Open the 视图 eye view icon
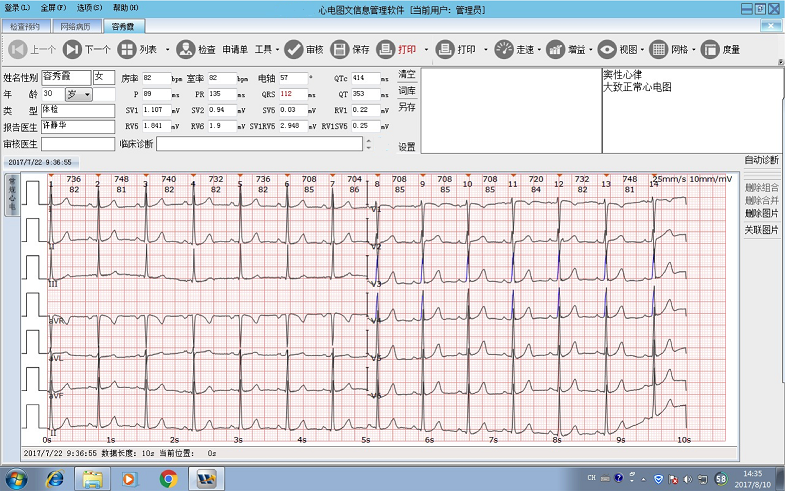 607,49
